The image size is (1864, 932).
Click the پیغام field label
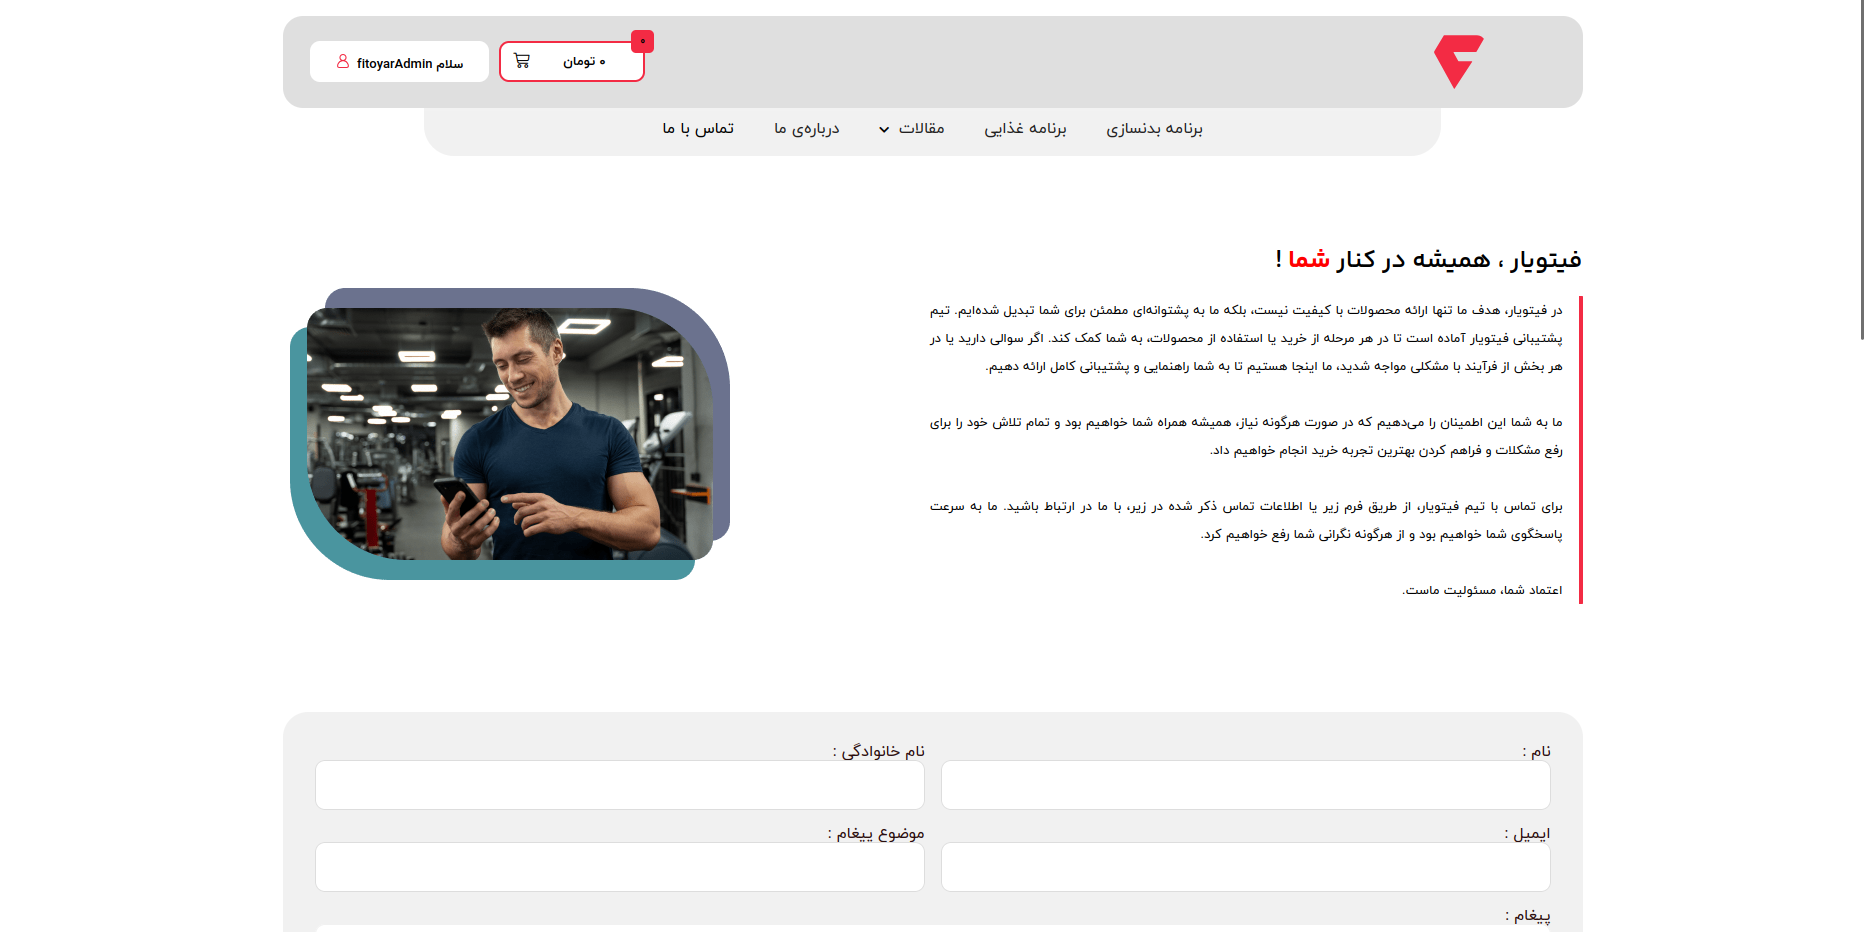[1528, 915]
